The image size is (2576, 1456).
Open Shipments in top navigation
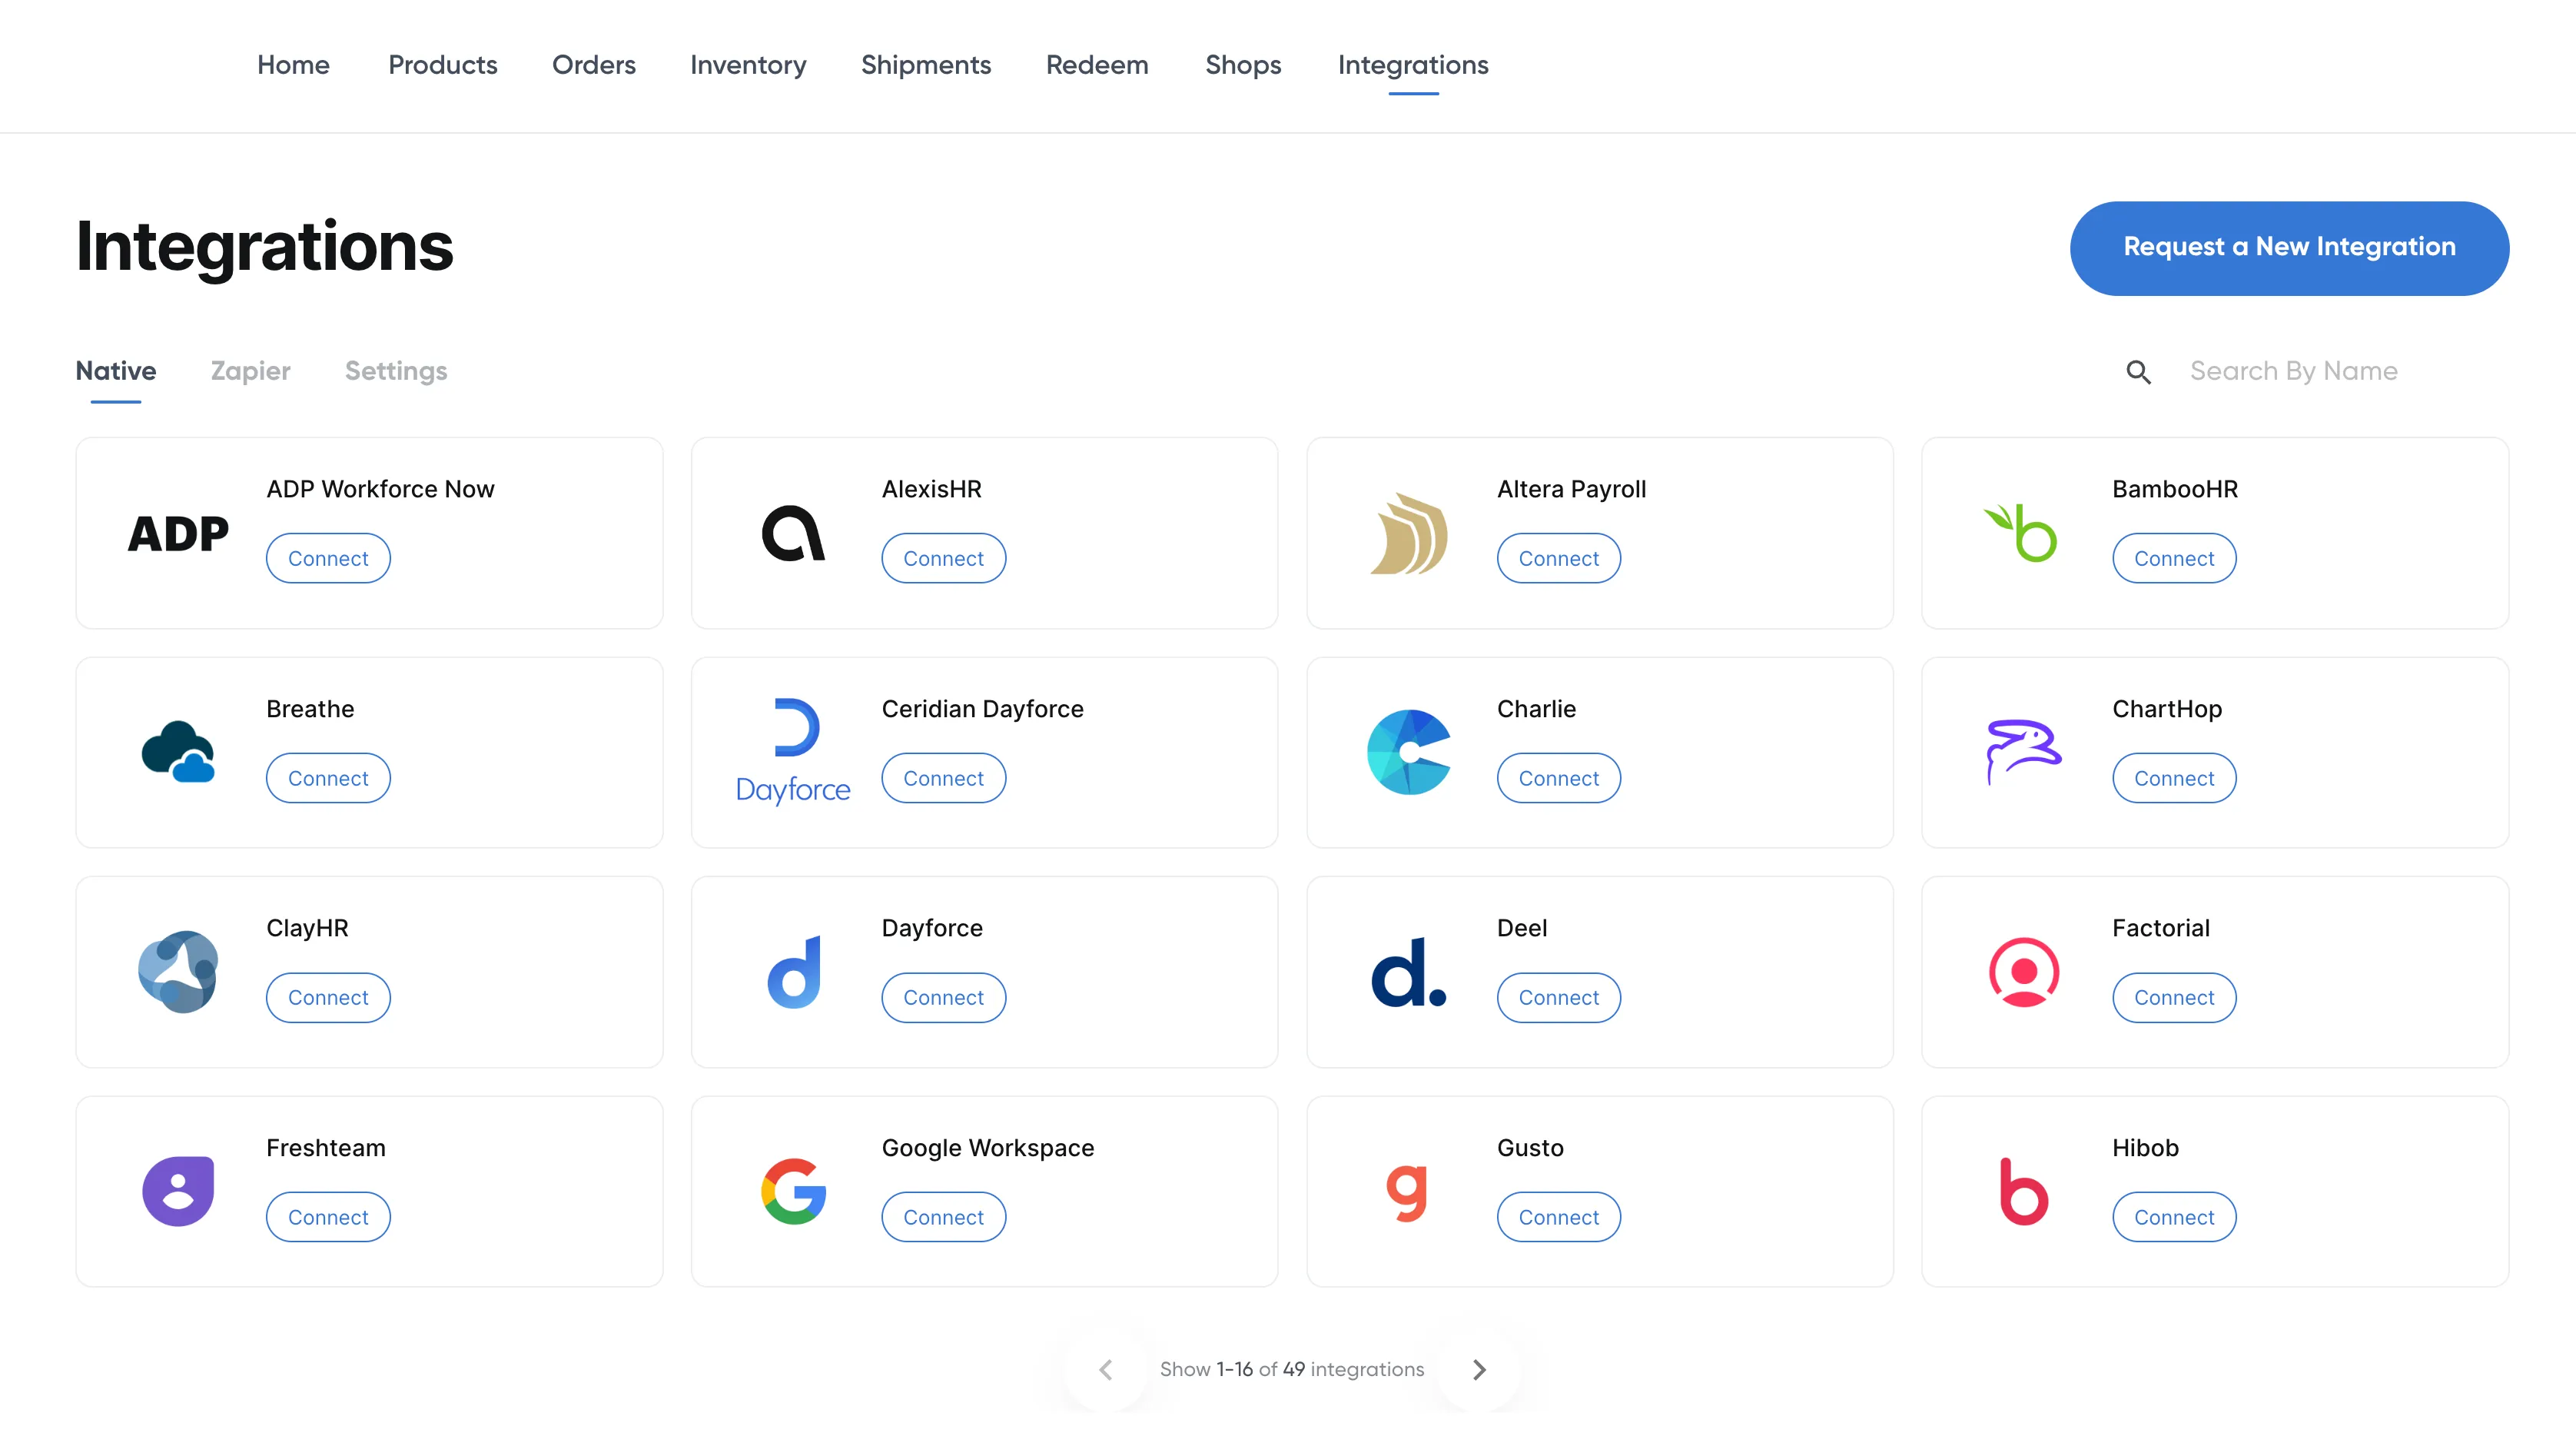click(x=925, y=65)
